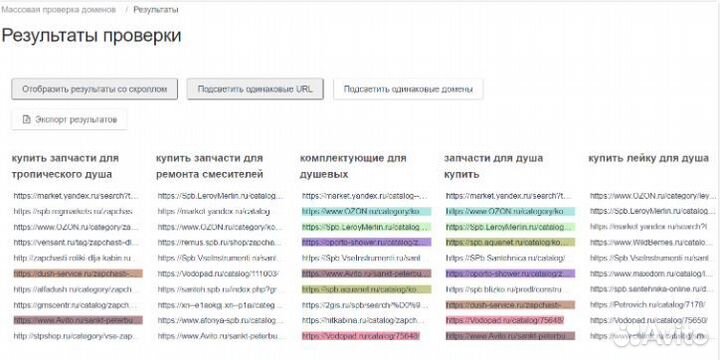Open the alfadush.ru/category link
The image size is (720, 360).
pos(76,289)
